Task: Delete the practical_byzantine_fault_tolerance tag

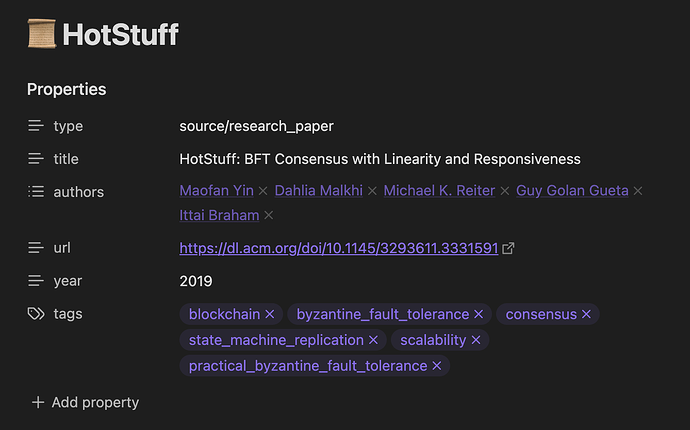Action: (437, 366)
